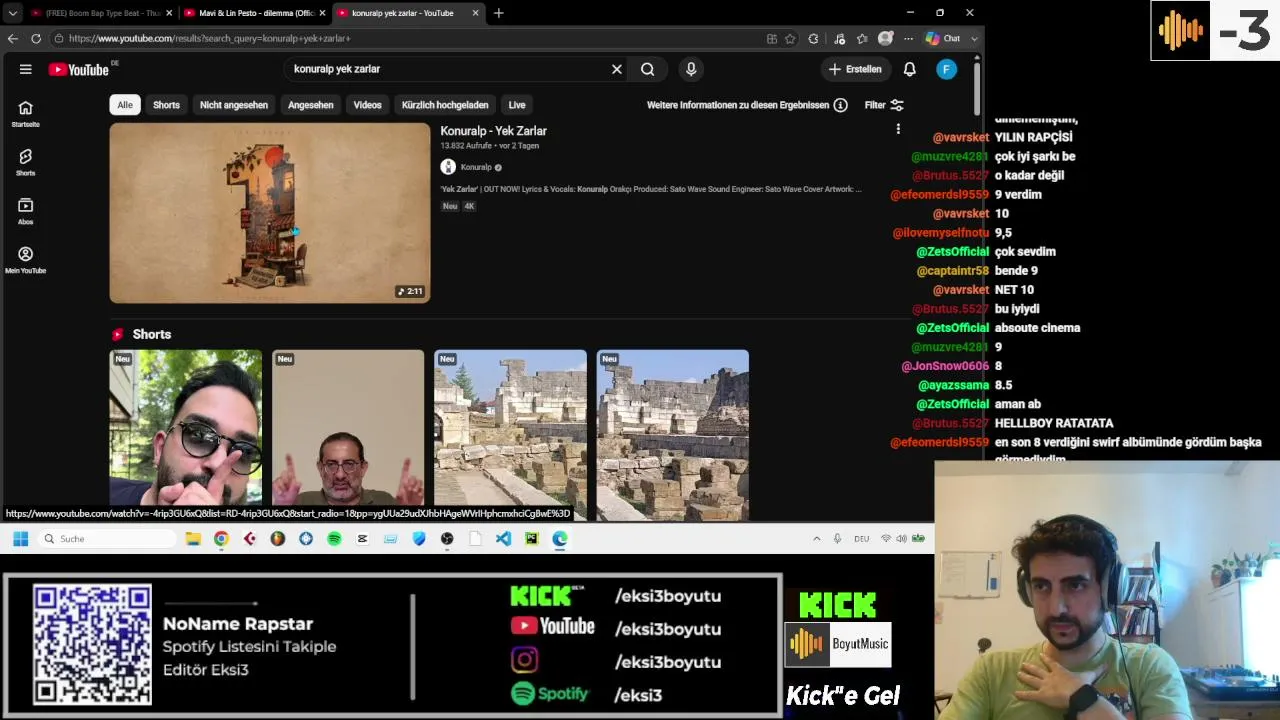Open the search Filter options

[884, 105]
